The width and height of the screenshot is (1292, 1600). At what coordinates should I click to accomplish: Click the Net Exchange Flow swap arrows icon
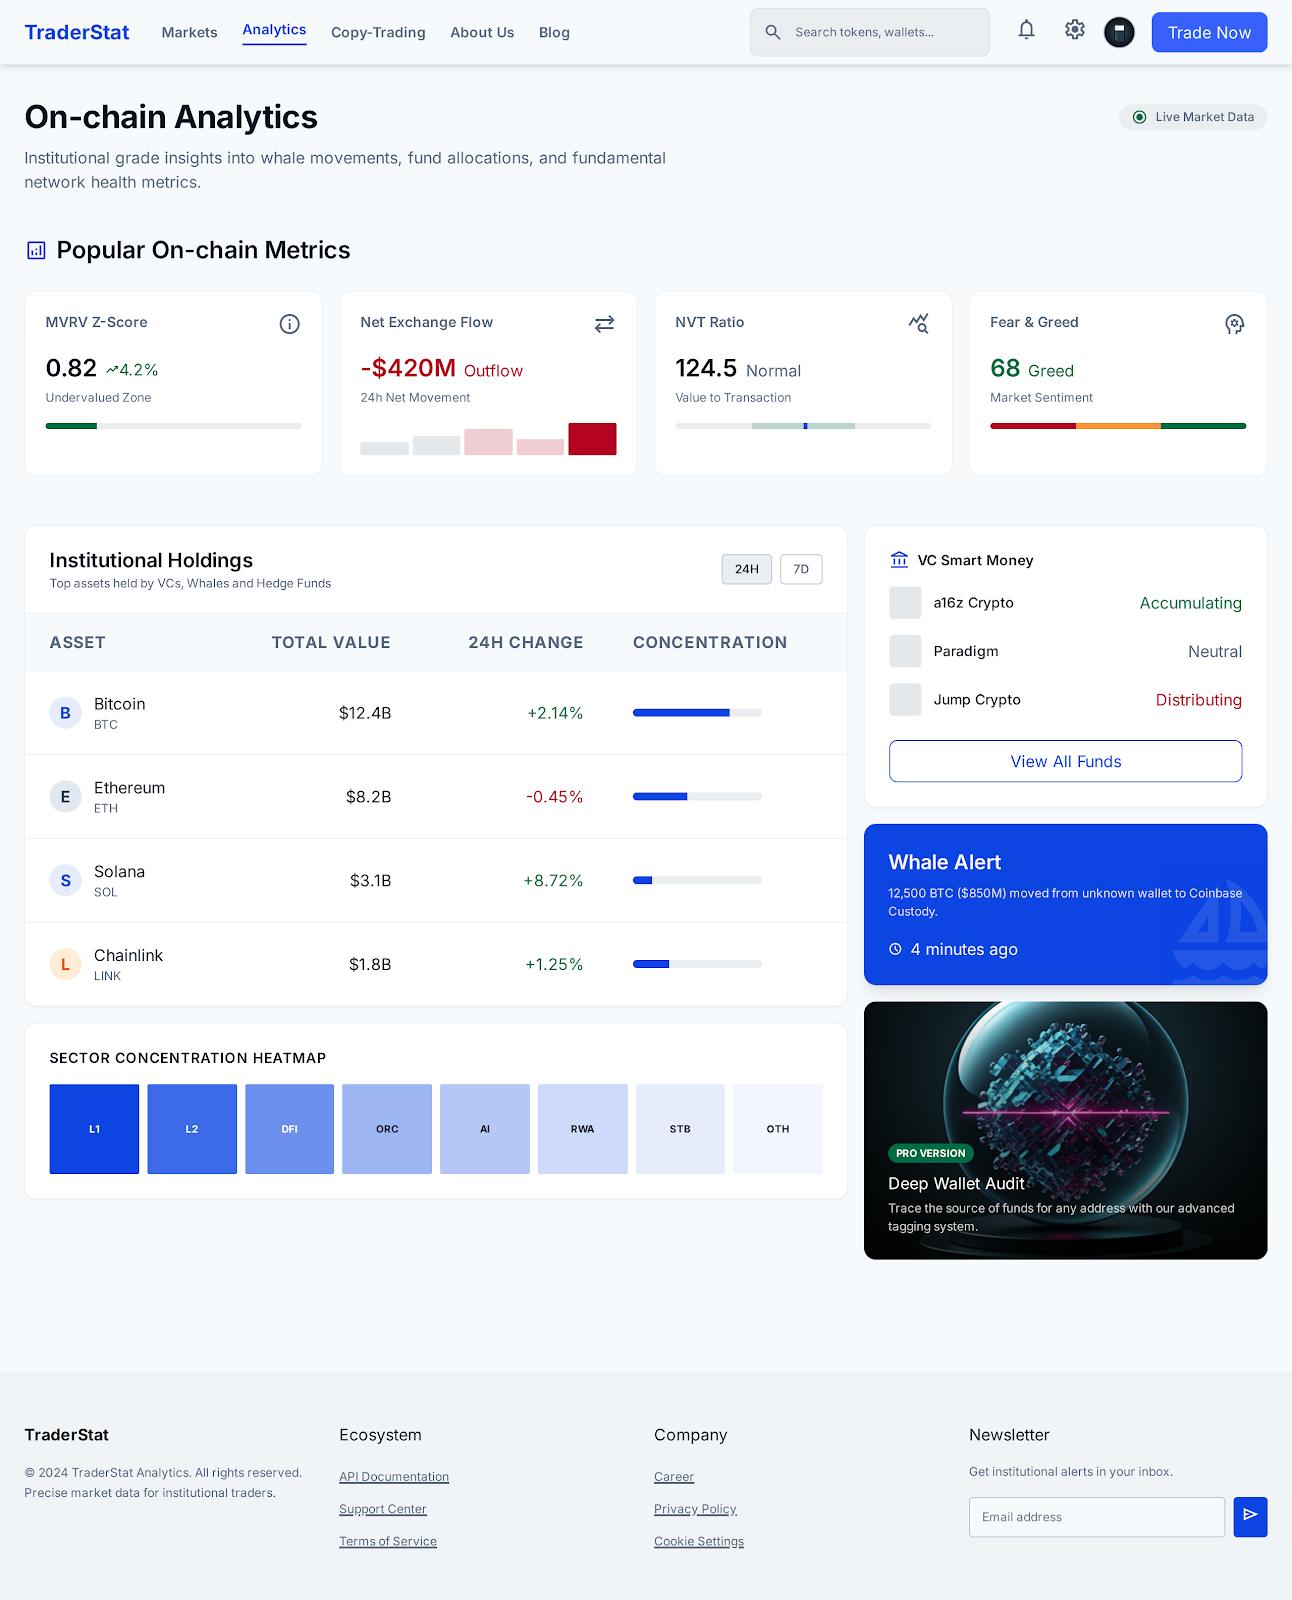(x=605, y=324)
